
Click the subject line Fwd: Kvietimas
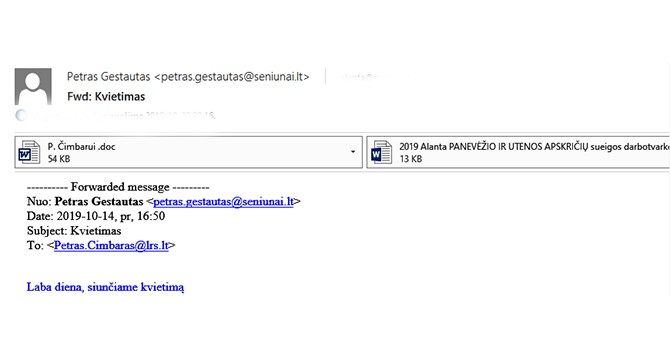[106, 97]
